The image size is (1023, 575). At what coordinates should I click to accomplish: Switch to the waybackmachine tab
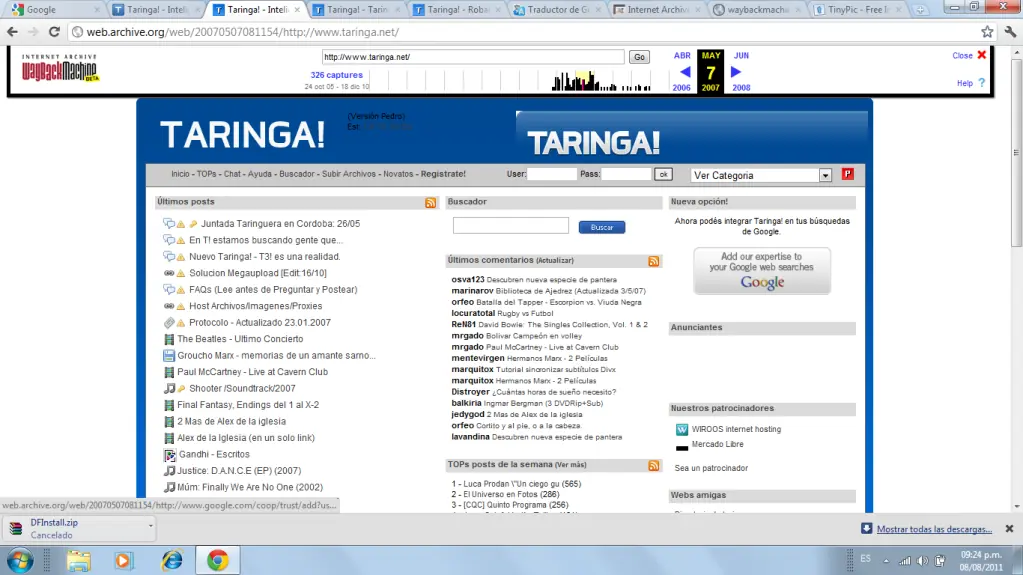click(x=759, y=9)
